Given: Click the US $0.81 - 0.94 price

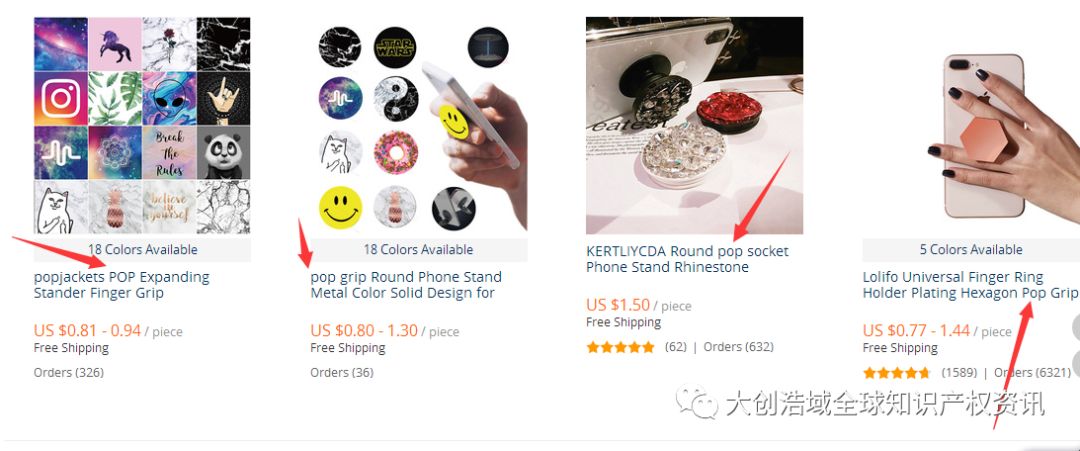Looking at the screenshot, I should point(87,331).
